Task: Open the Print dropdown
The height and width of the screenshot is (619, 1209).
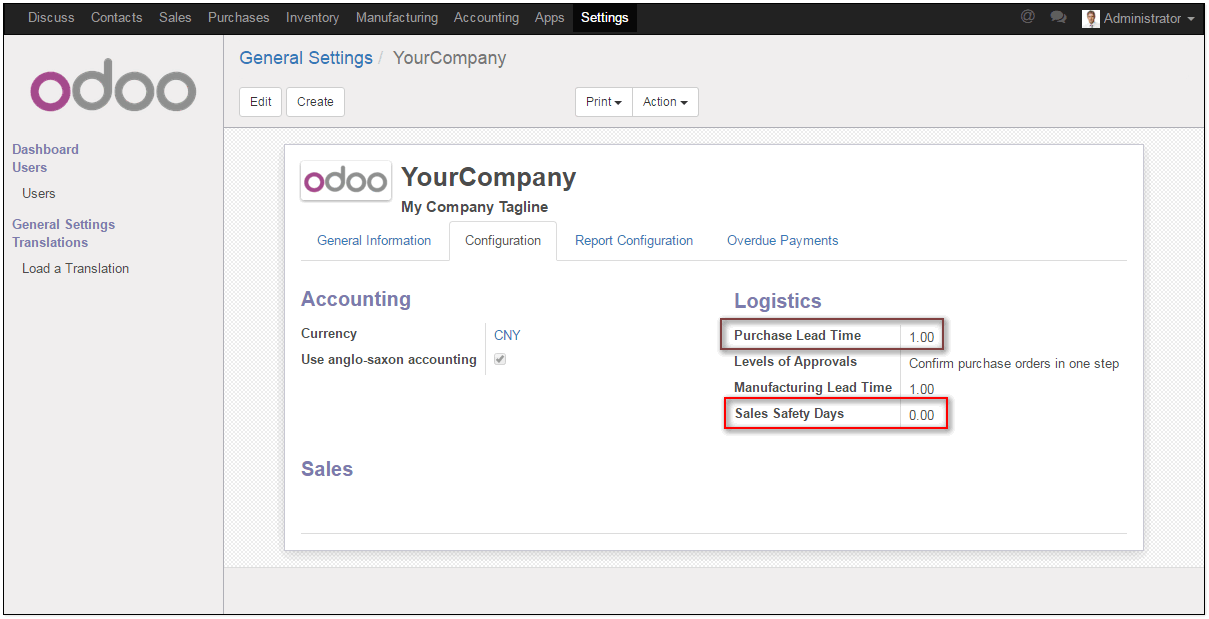Action: click(604, 102)
